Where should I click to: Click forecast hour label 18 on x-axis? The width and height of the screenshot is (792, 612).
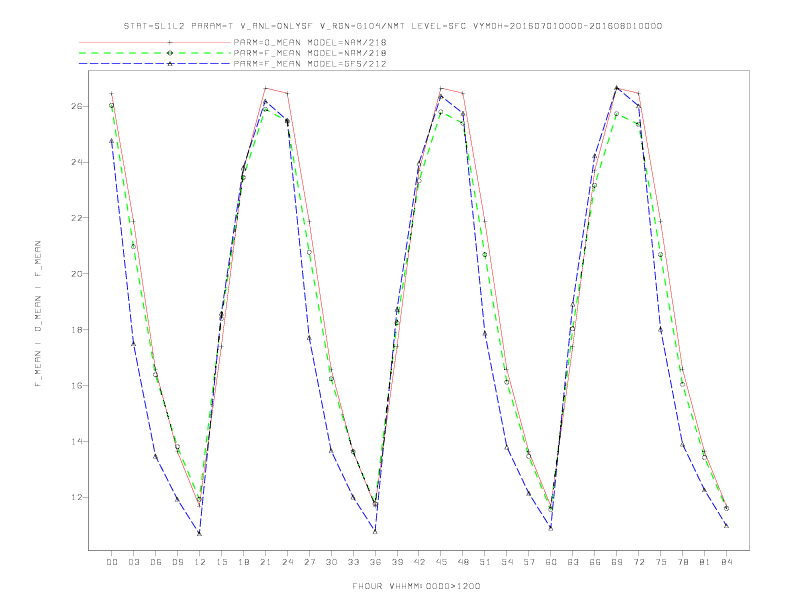[243, 562]
